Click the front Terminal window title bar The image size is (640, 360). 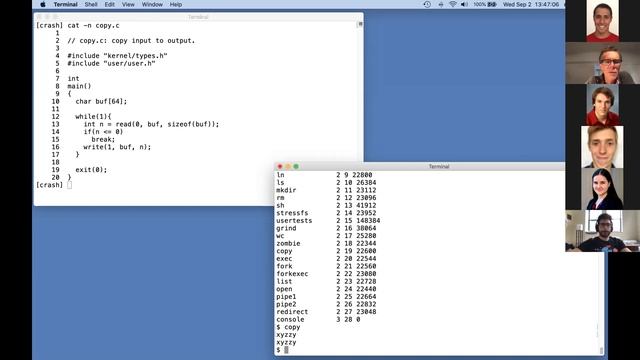(439, 167)
